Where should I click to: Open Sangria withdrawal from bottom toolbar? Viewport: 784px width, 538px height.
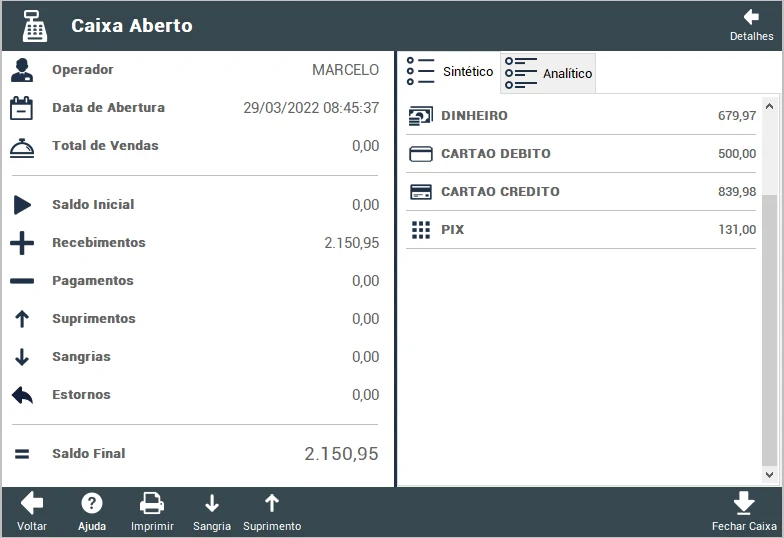click(x=212, y=512)
